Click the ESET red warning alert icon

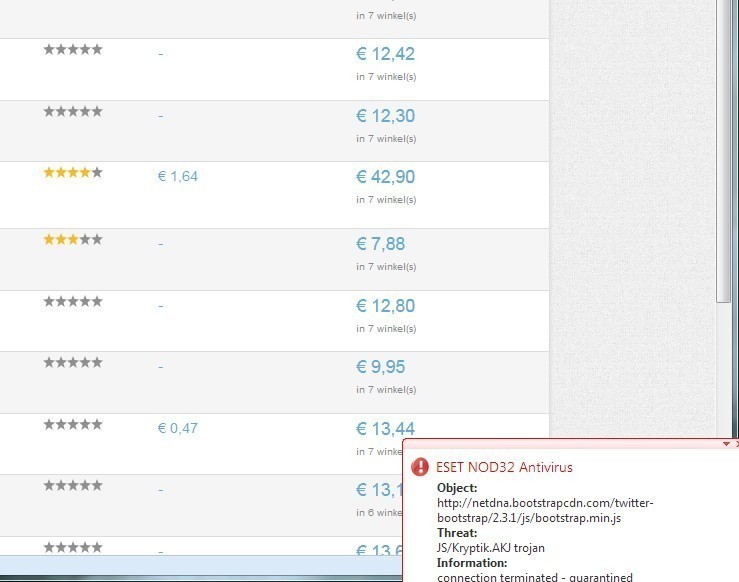click(x=420, y=467)
